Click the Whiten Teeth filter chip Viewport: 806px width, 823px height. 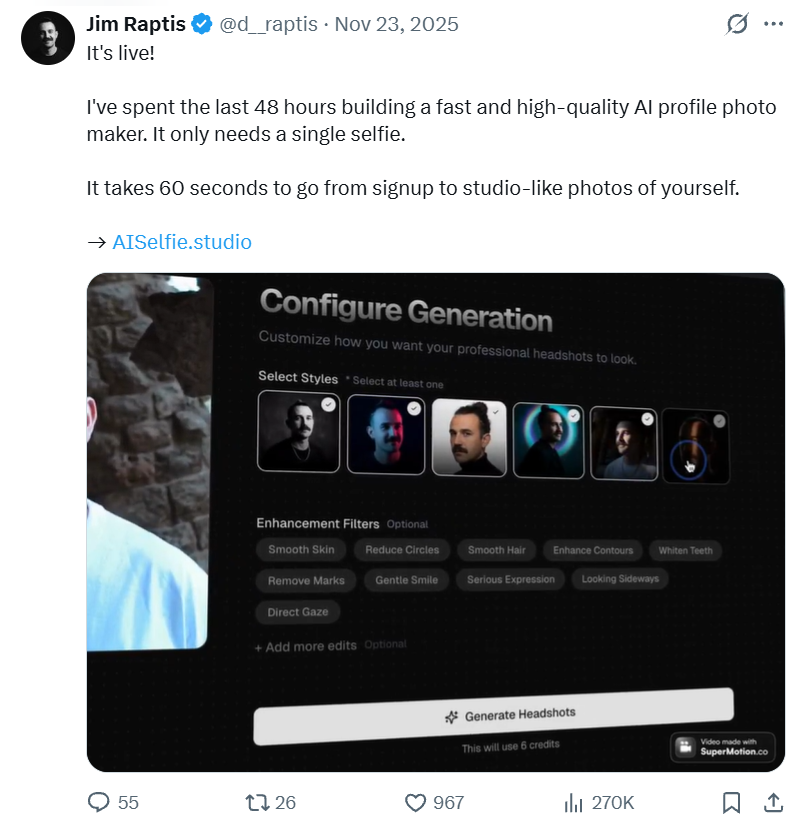click(x=685, y=551)
